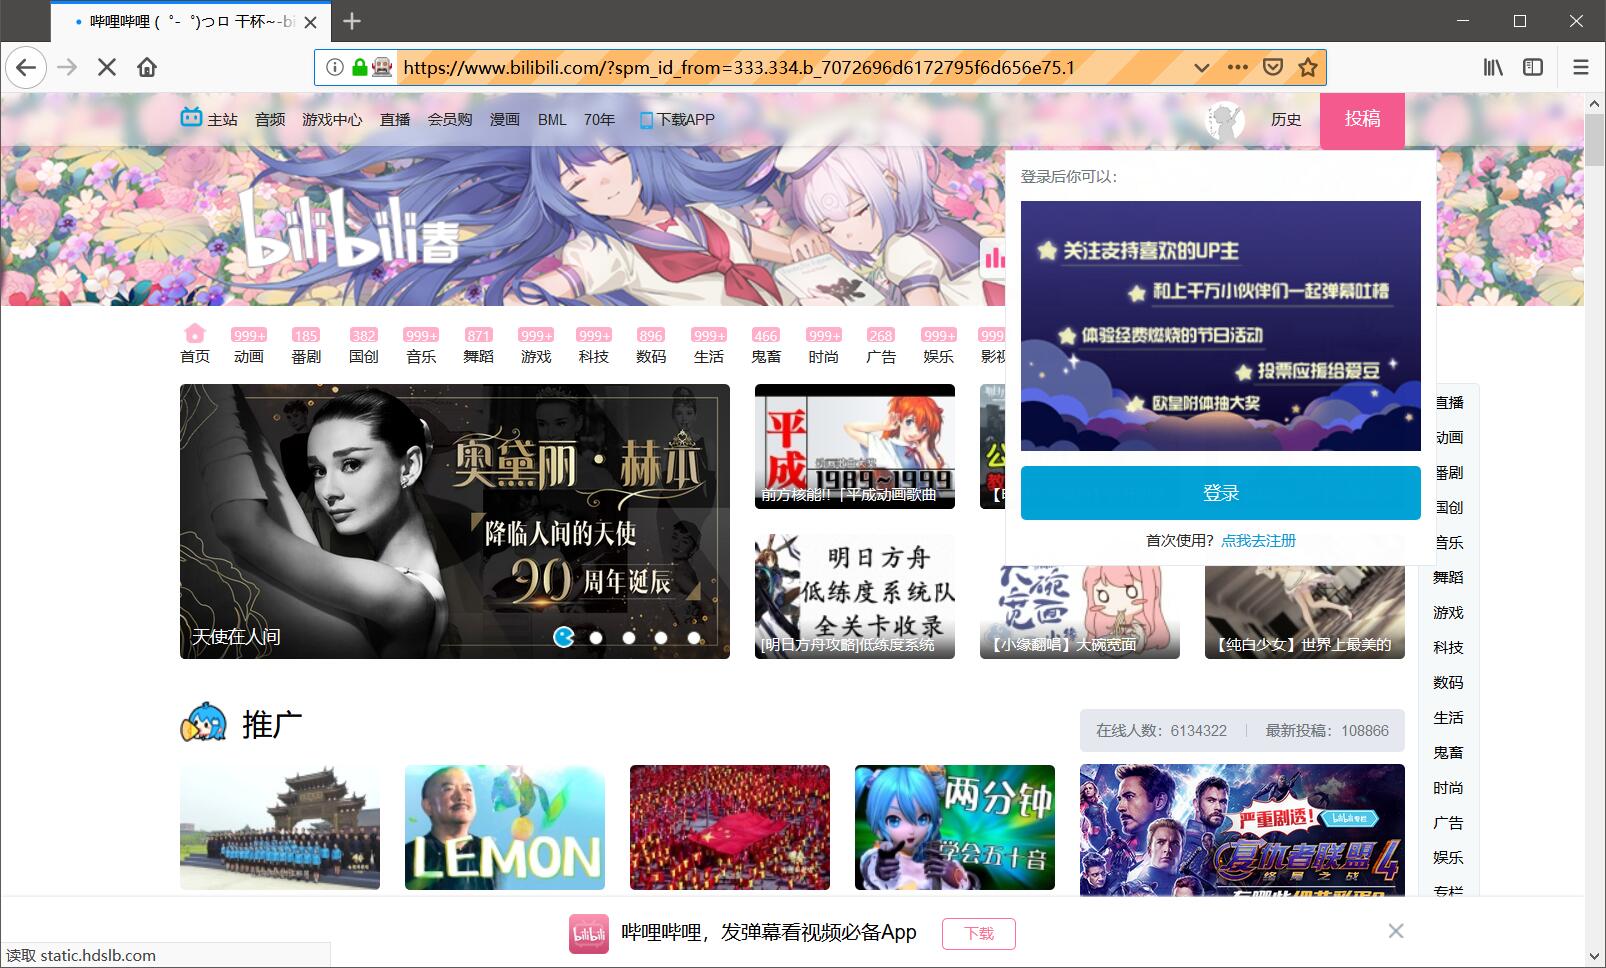Open the LEMON promoted video thumbnail
Viewport: 1606px width, 968px height.
click(x=505, y=827)
